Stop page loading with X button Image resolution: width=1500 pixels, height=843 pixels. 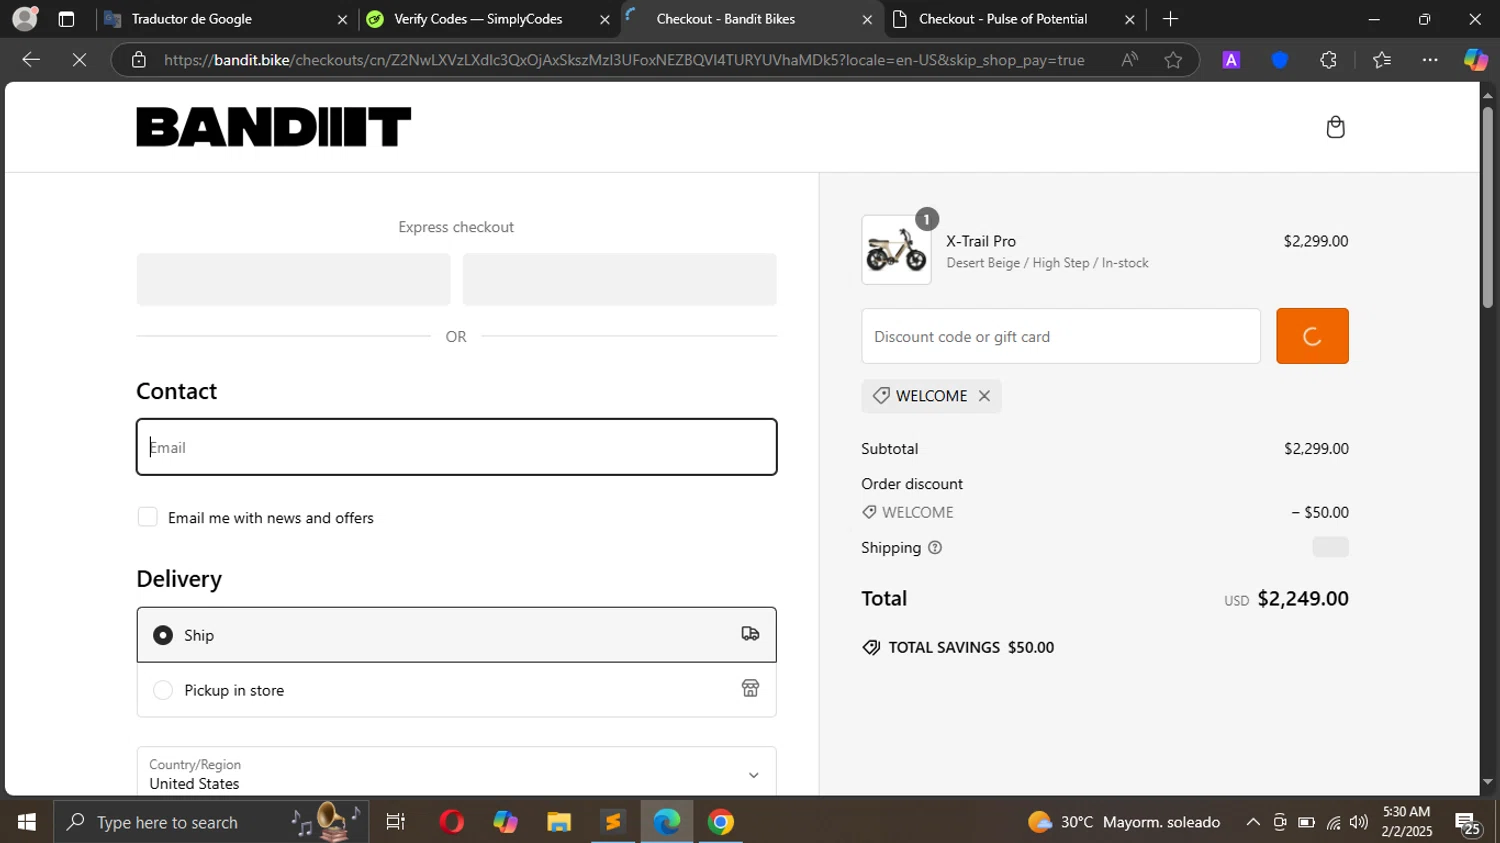(80, 60)
